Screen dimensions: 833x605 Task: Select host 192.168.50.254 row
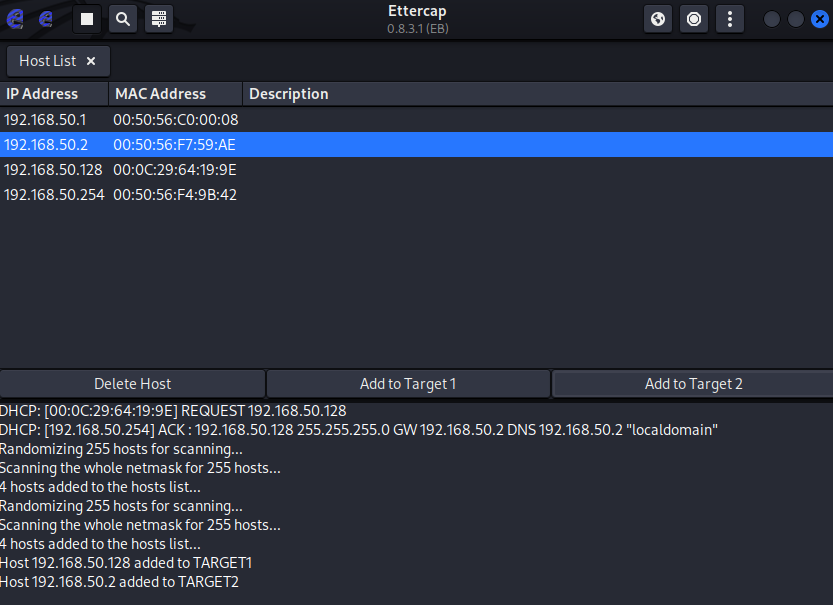pos(416,194)
